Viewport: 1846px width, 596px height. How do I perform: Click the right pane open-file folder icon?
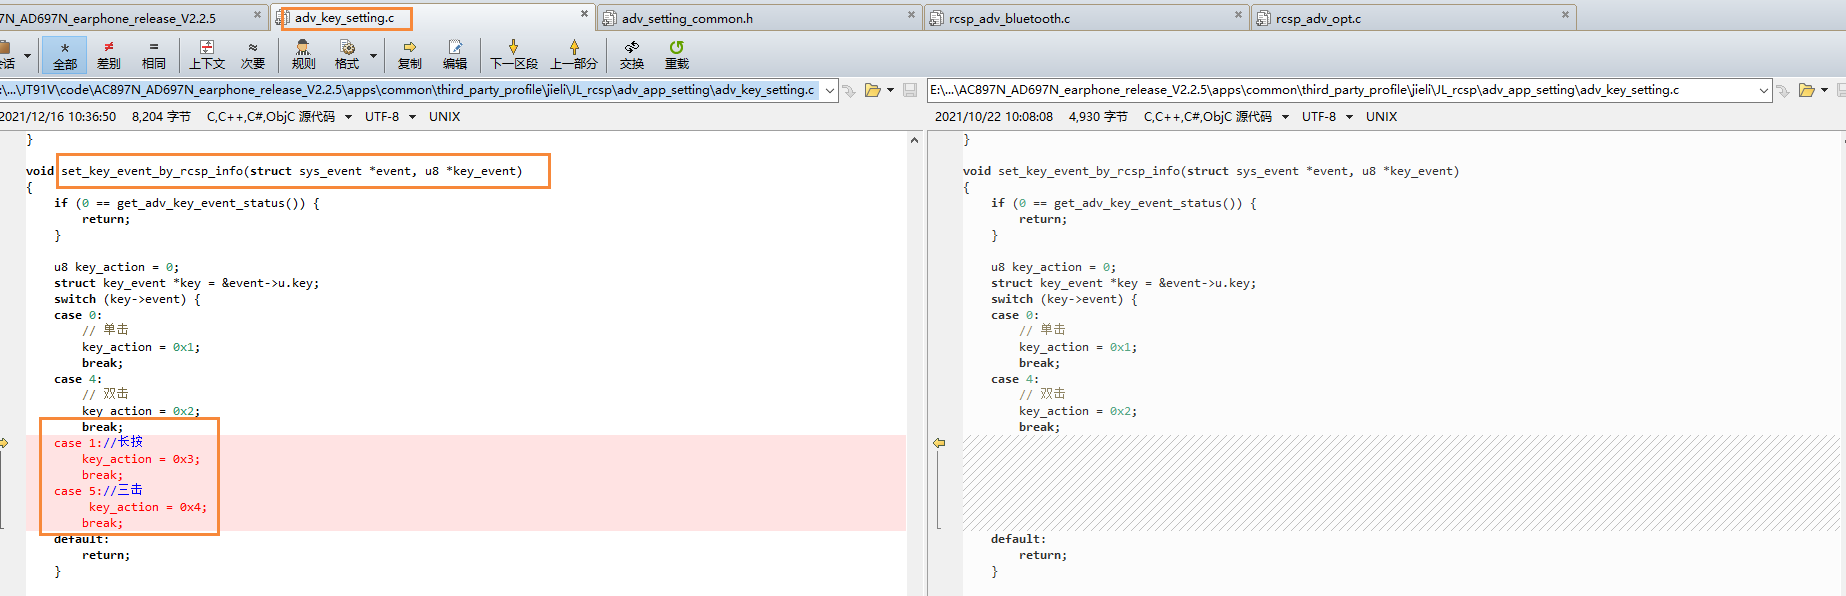1807,90
